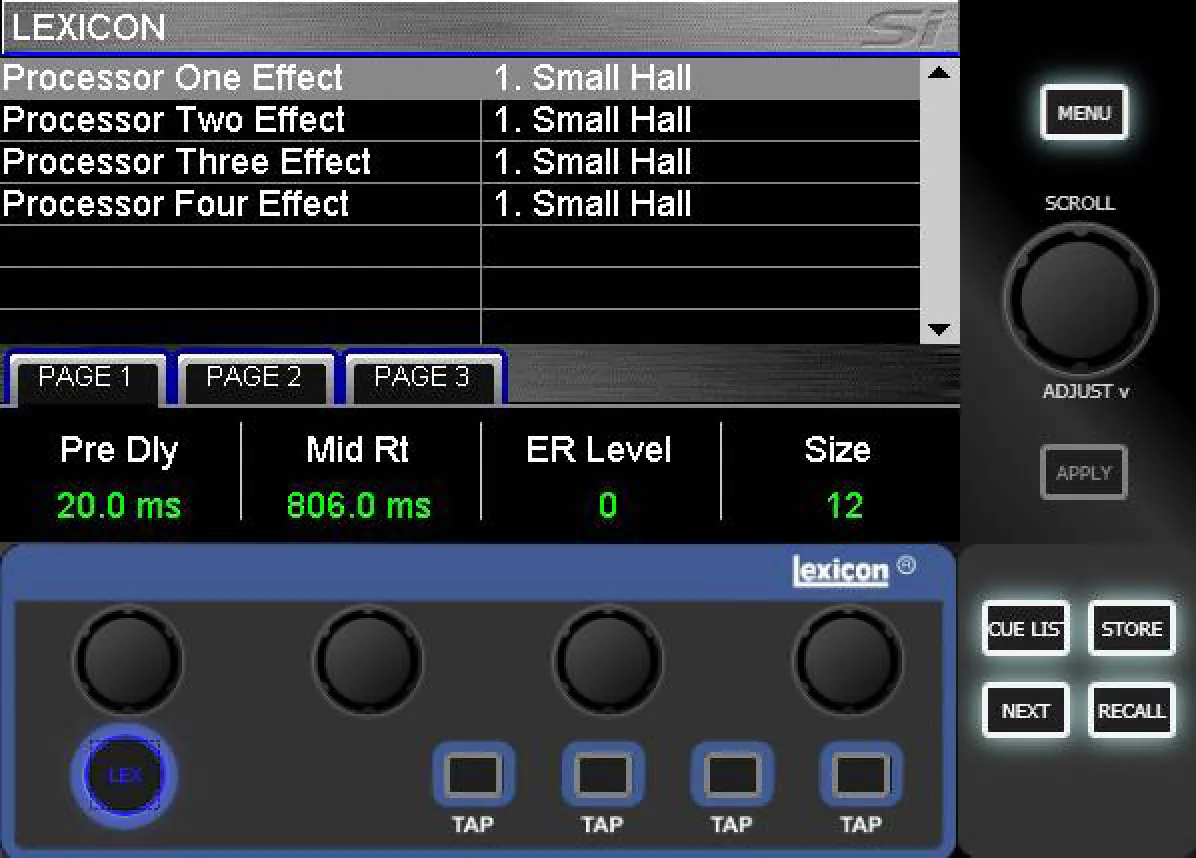
Task: Click the scroll down arrow of the effect list
Action: (x=939, y=329)
